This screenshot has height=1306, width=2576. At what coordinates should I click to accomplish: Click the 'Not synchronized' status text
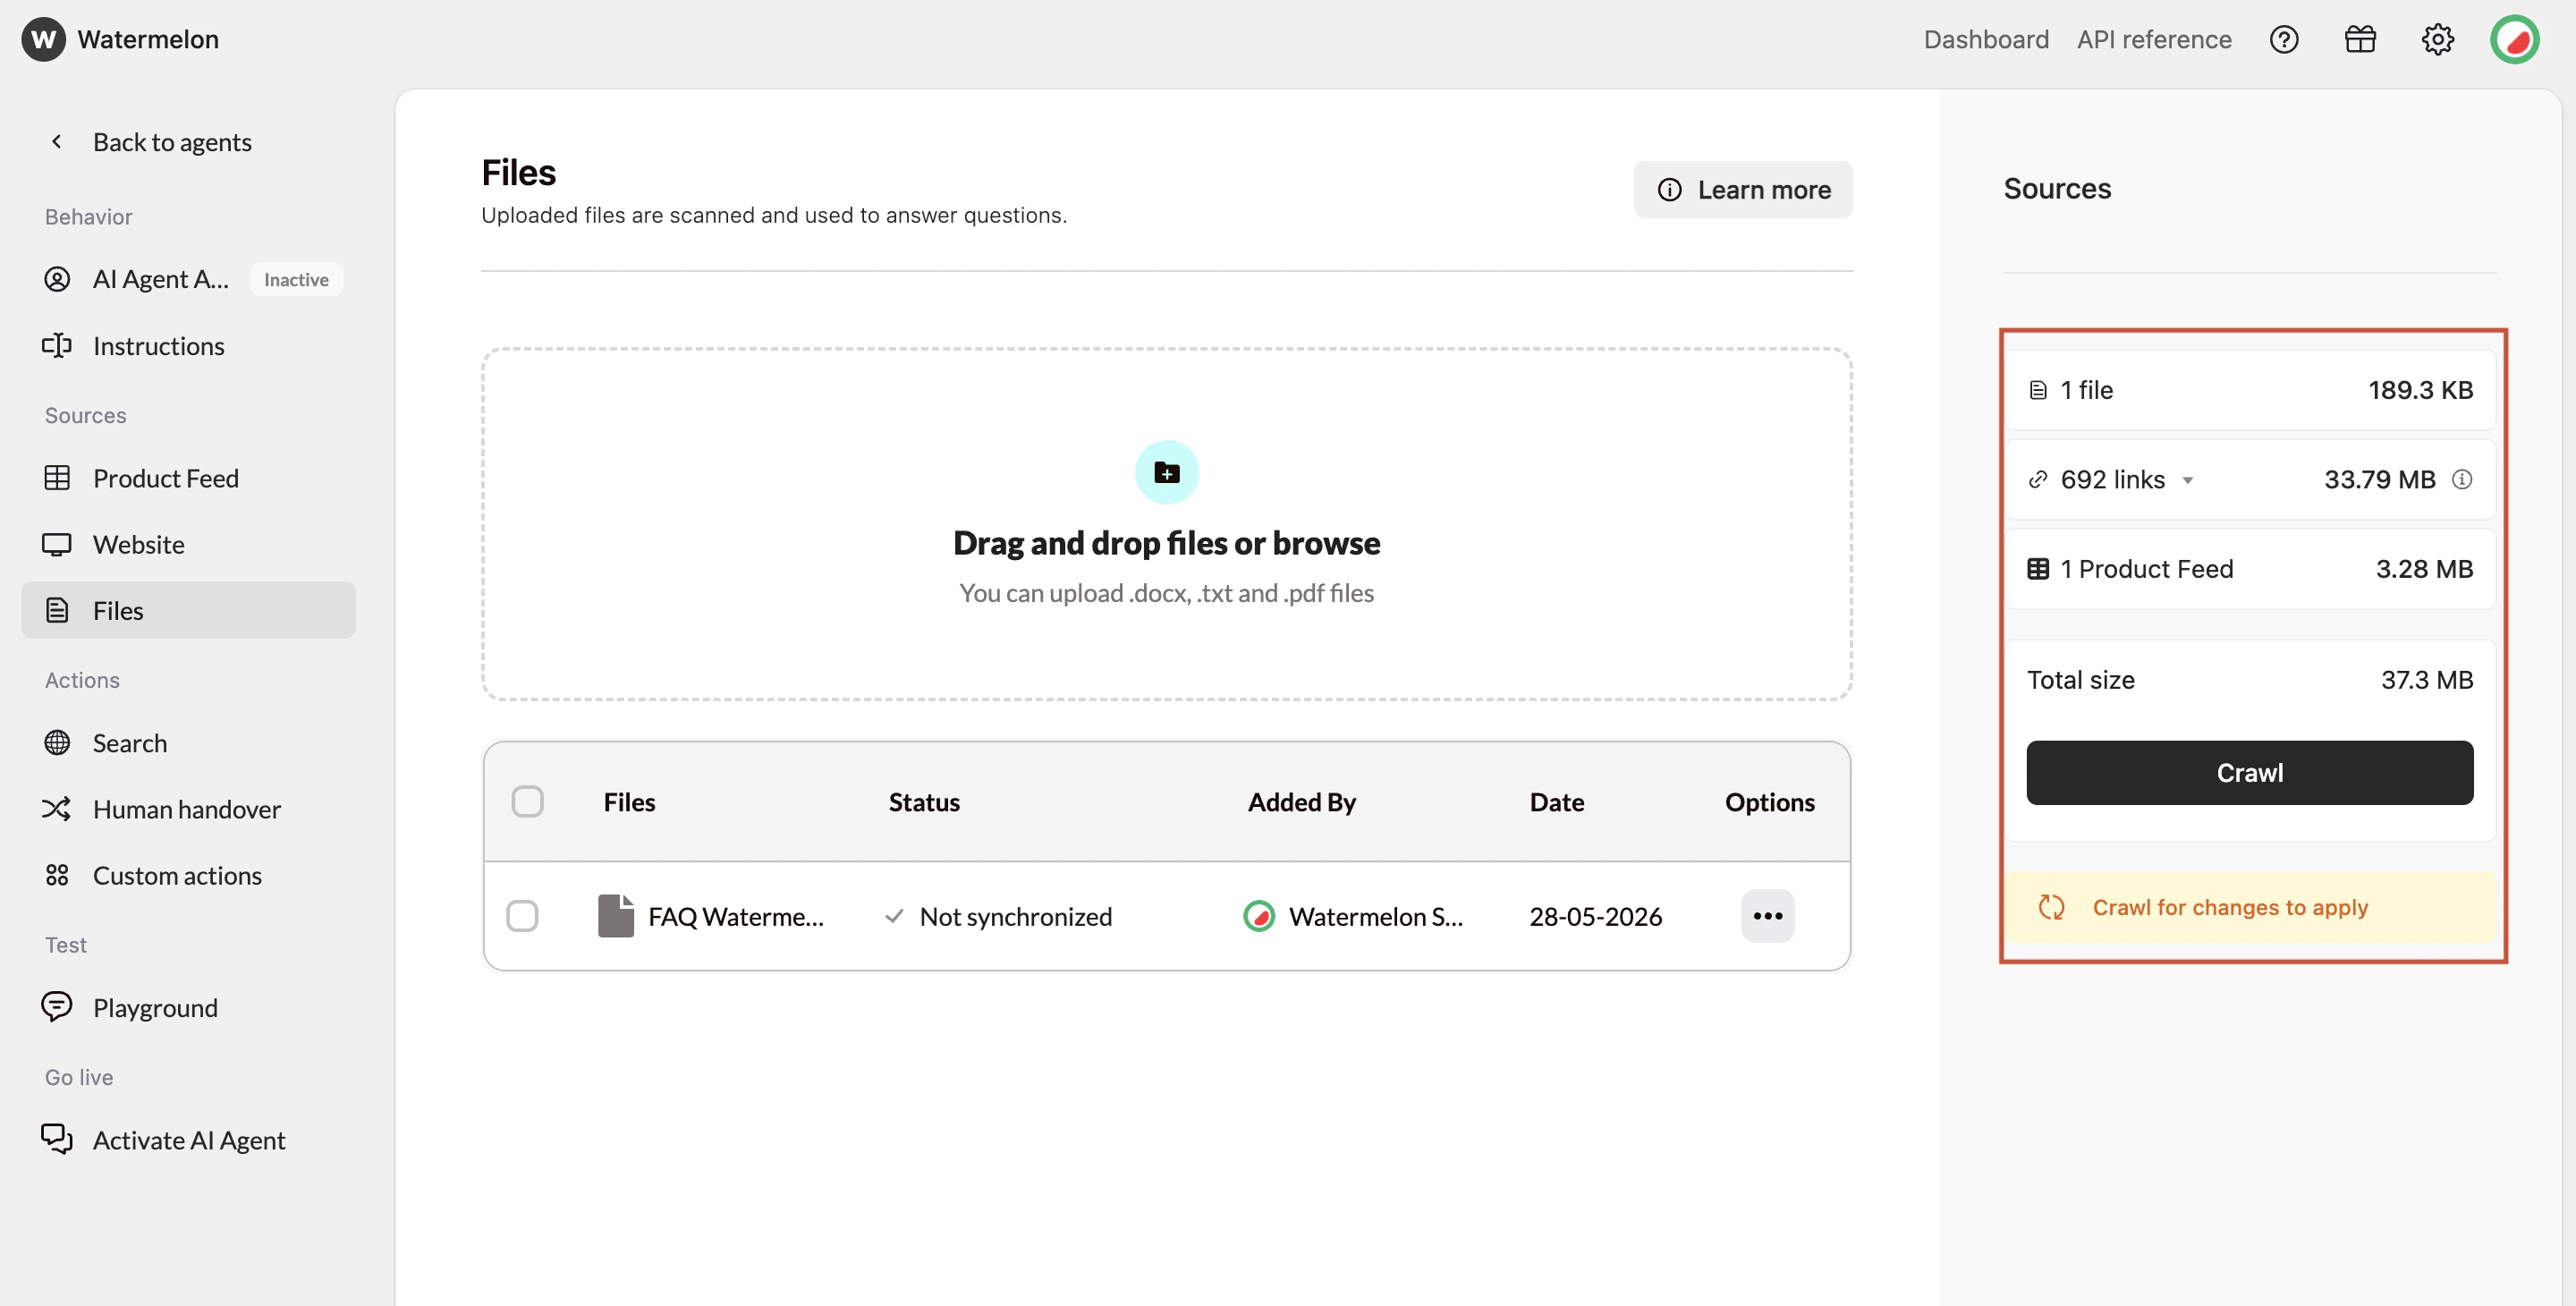coord(1015,916)
